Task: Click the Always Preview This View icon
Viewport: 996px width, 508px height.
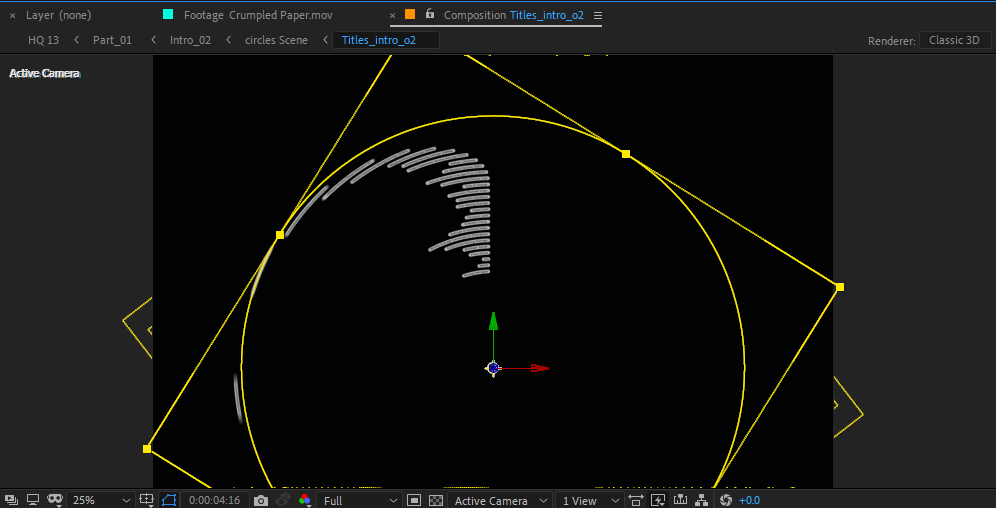Action: click(x=11, y=500)
